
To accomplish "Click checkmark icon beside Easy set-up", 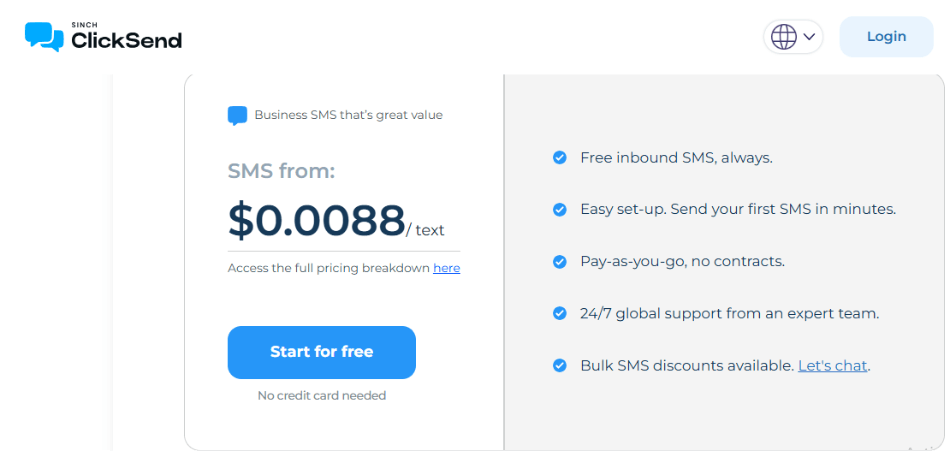I will (560, 209).
